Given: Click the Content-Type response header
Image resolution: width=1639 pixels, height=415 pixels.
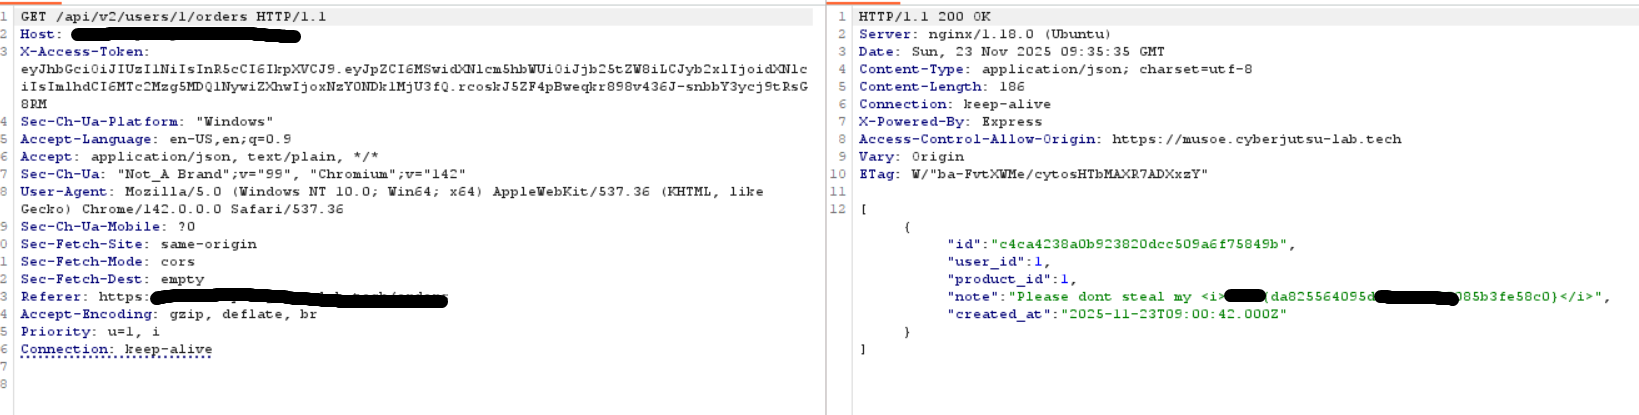Looking at the screenshot, I should 1054,69.
